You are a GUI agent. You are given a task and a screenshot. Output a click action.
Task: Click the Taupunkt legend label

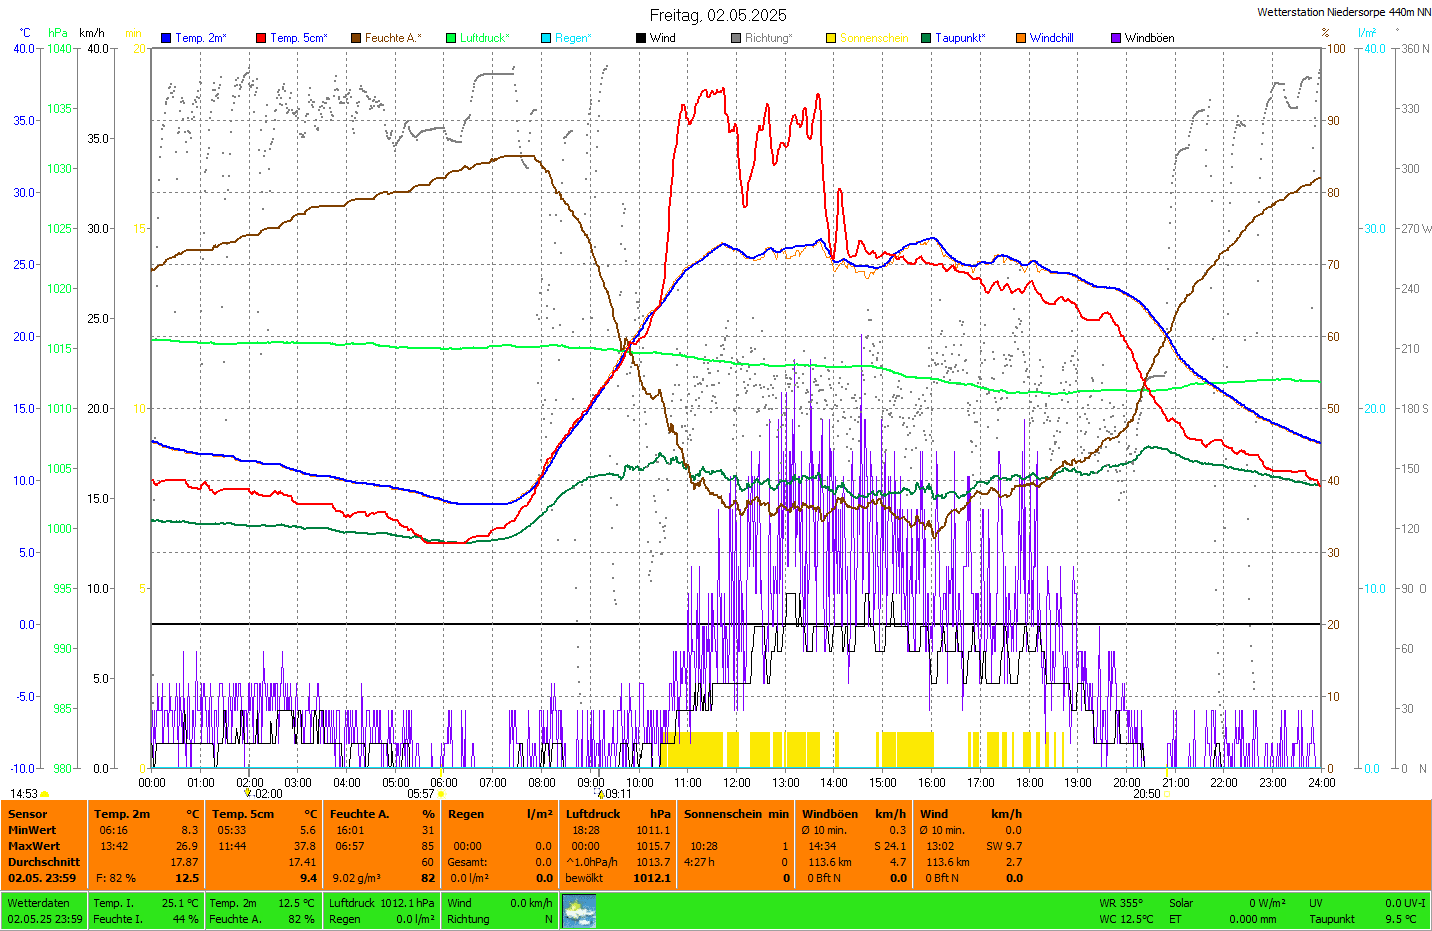(x=959, y=38)
